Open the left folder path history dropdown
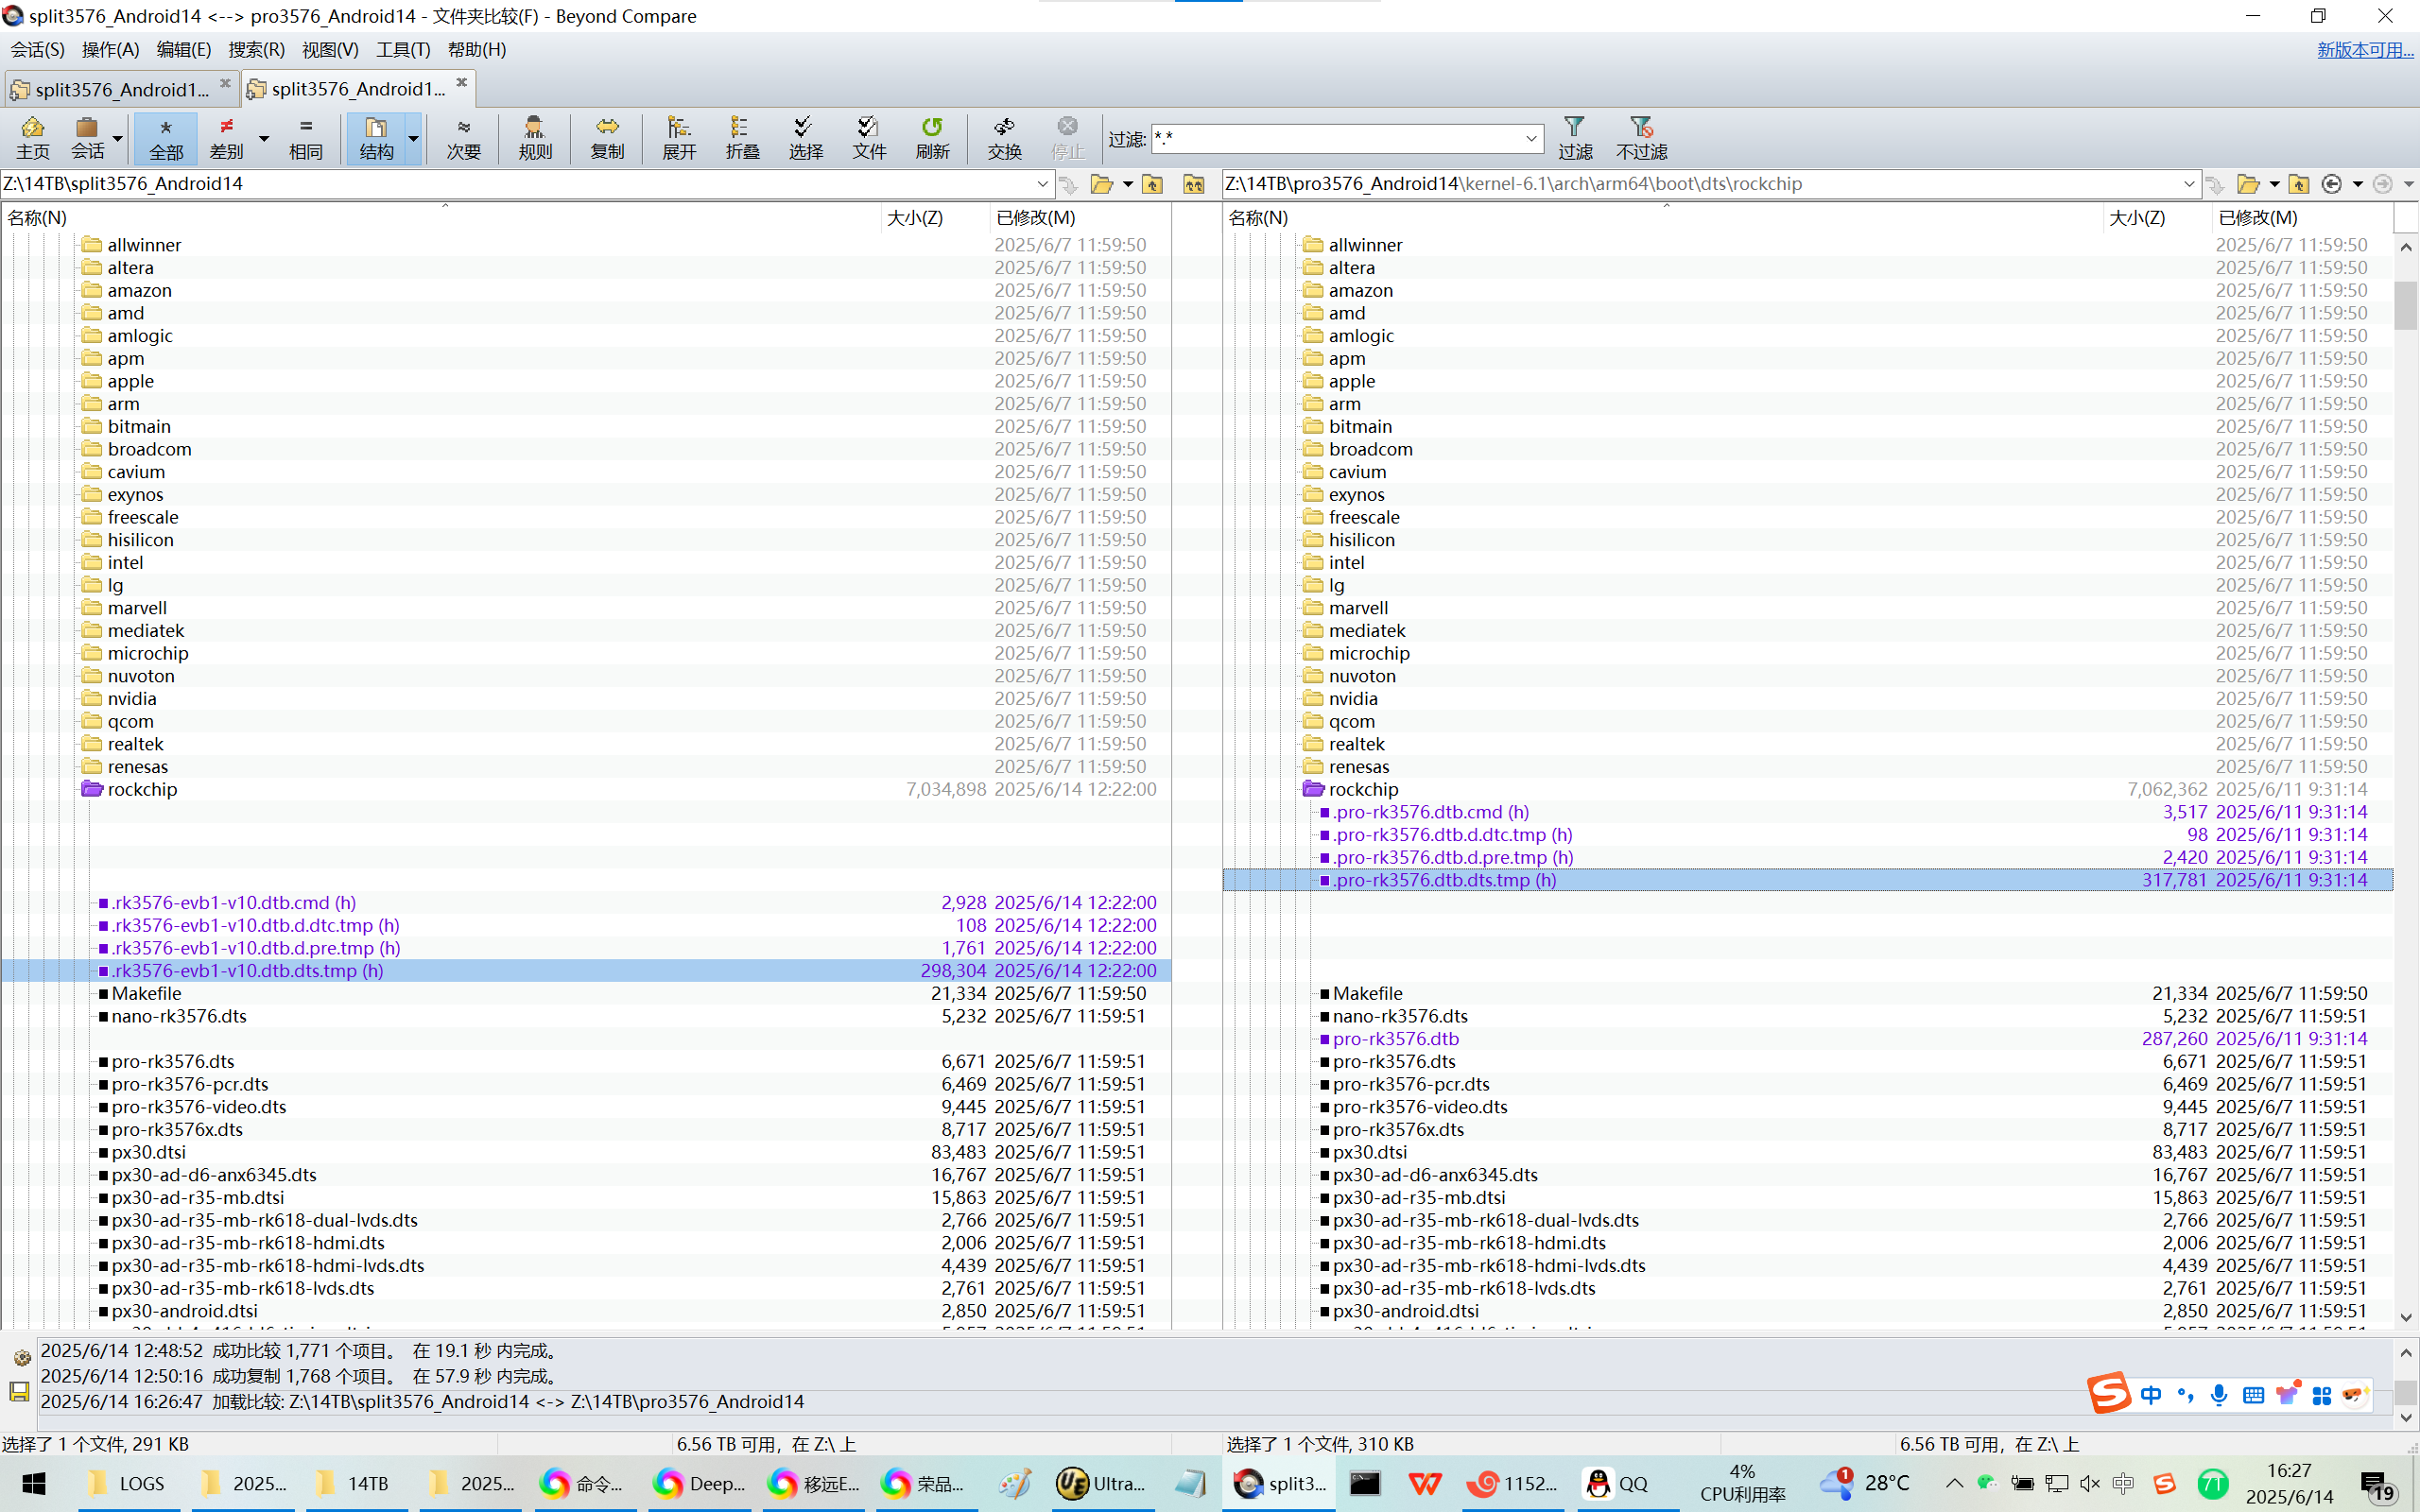 [x=1042, y=184]
